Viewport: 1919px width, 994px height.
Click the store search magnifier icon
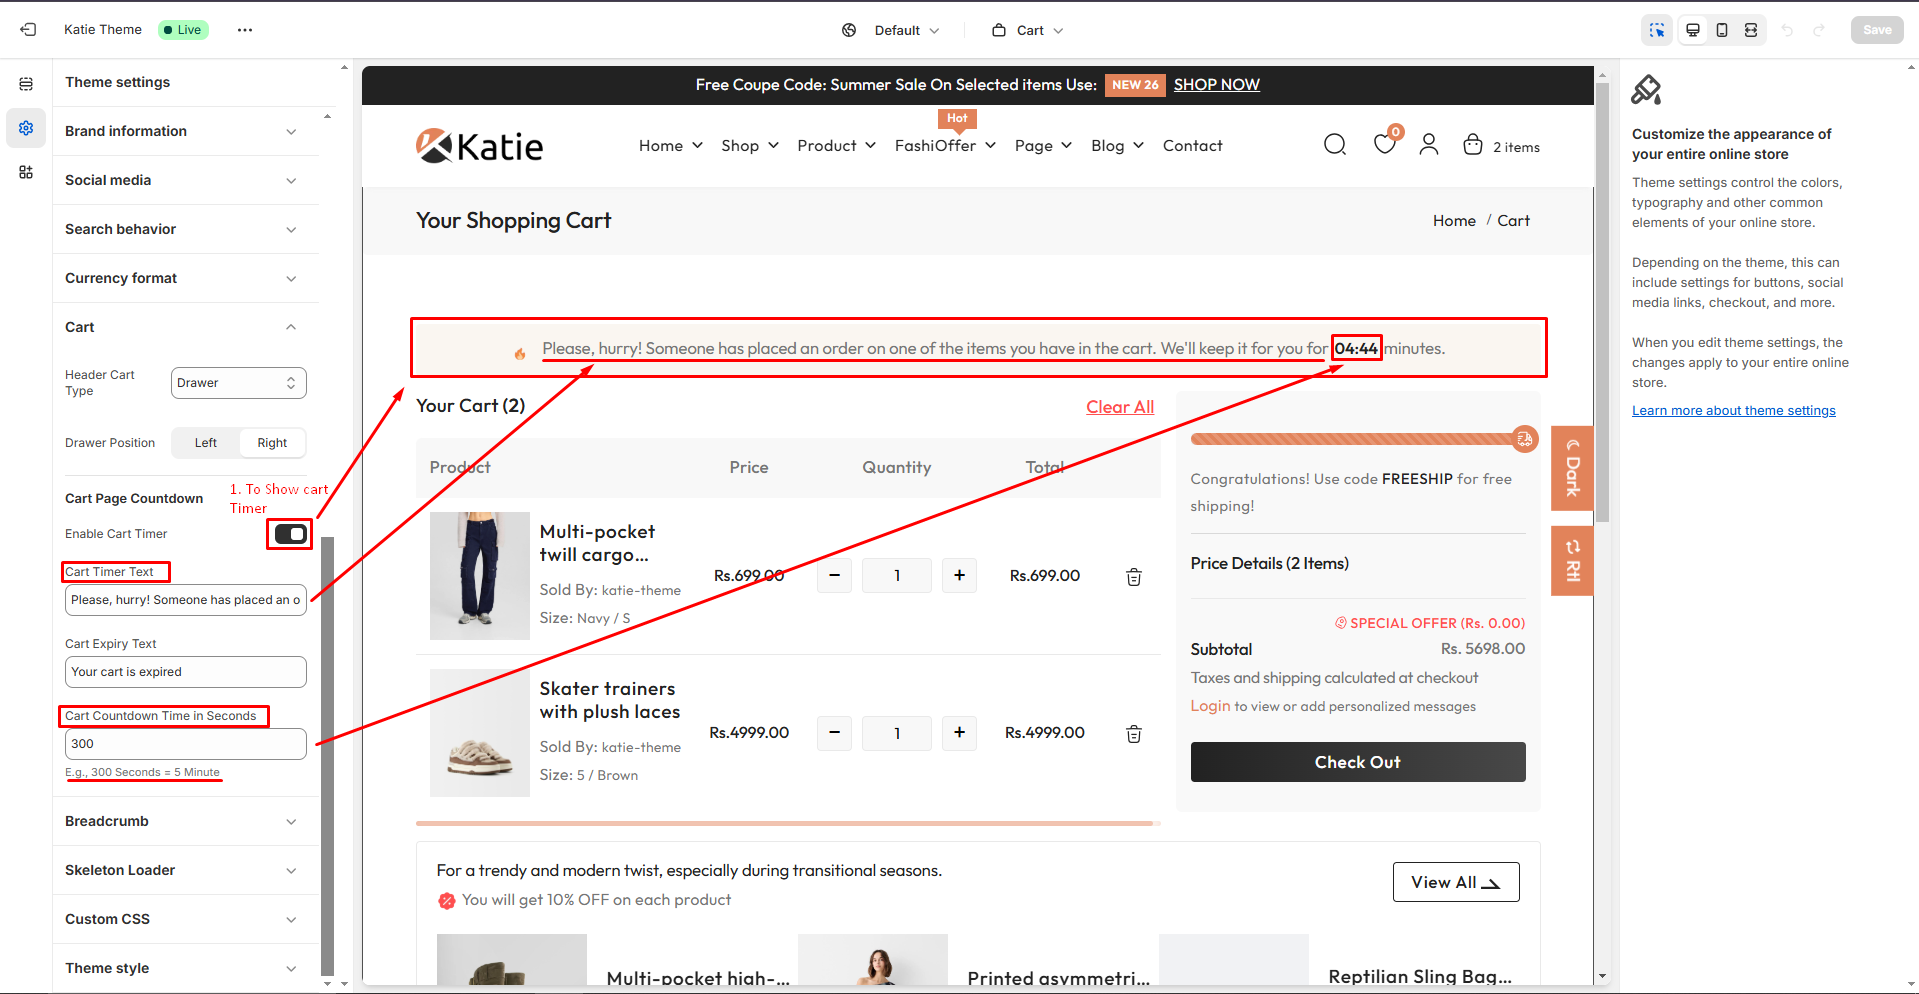pyautogui.click(x=1334, y=145)
